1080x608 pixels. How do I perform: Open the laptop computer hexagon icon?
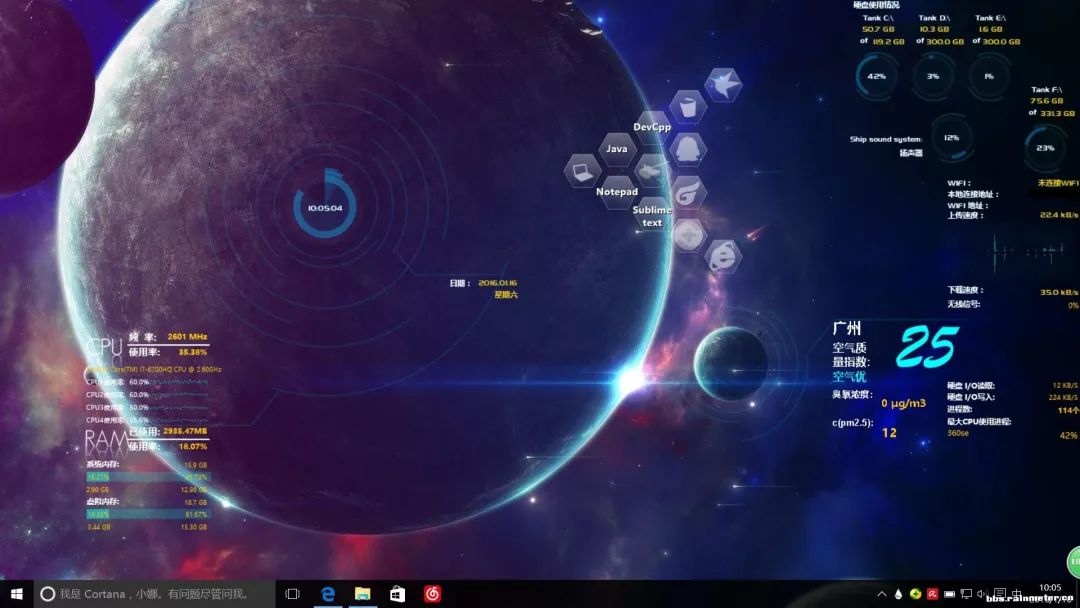pos(582,171)
